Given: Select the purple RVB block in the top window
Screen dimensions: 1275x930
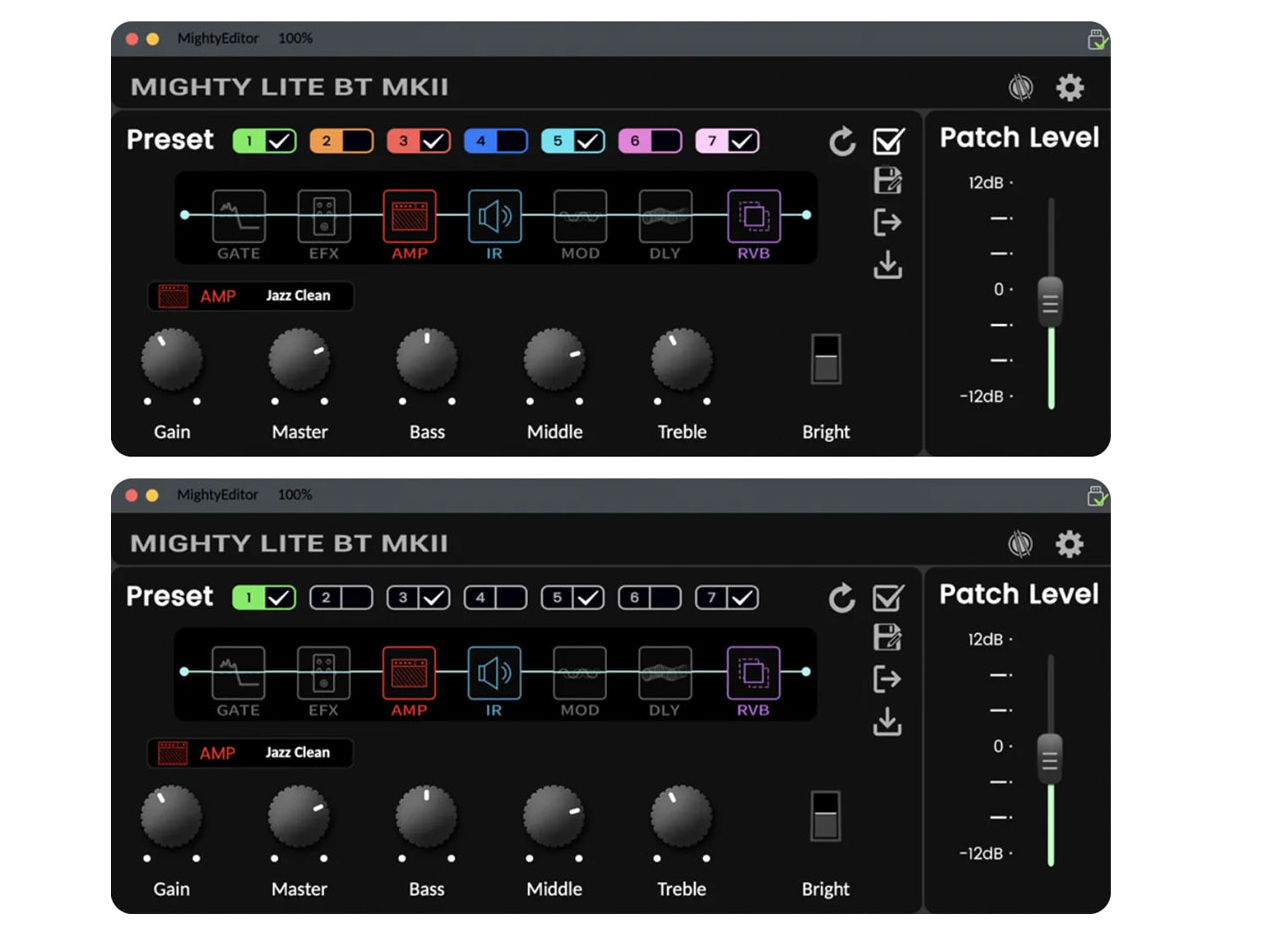Looking at the screenshot, I should coord(753,216).
